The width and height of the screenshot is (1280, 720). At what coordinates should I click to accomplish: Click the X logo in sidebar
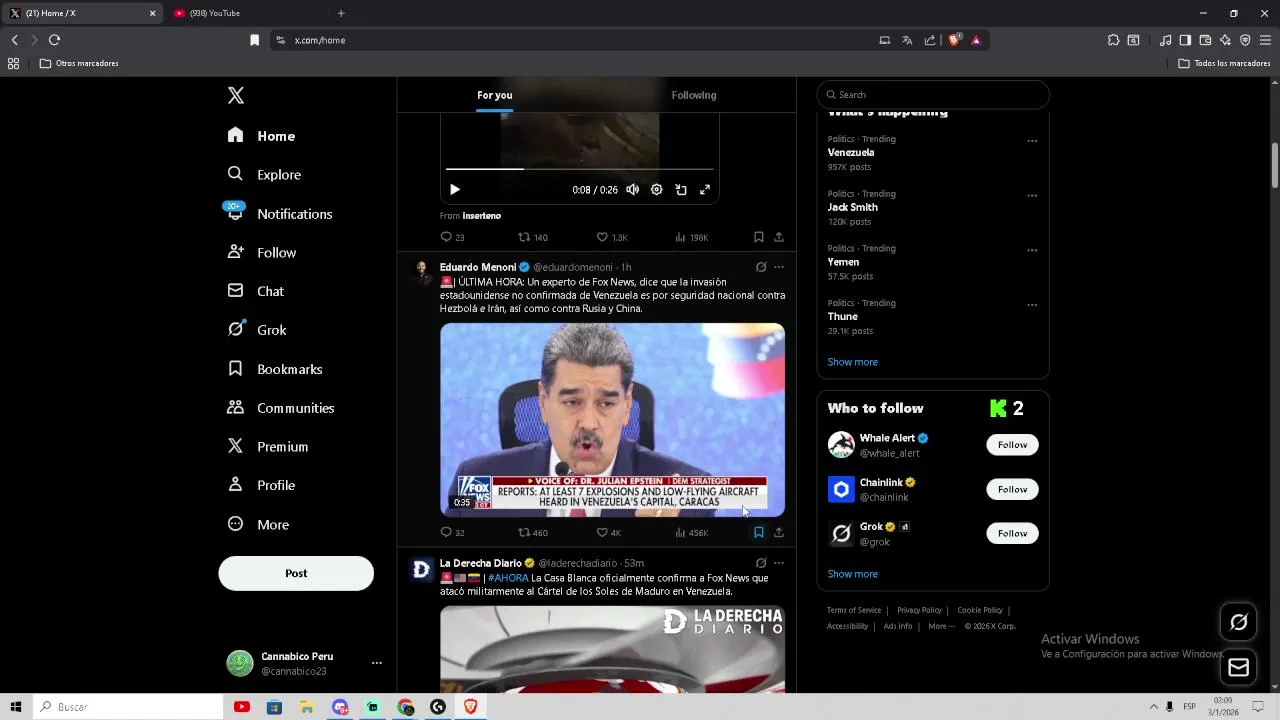coord(236,95)
